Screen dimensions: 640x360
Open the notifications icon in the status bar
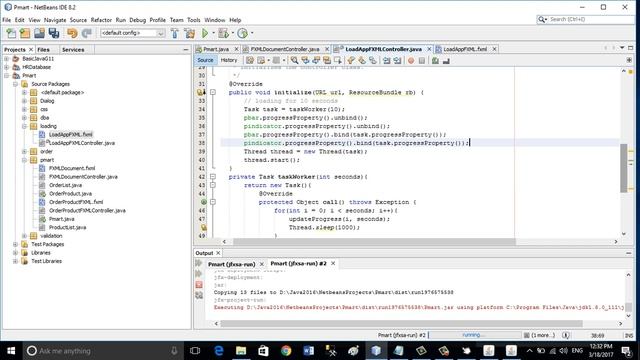pos(566,335)
